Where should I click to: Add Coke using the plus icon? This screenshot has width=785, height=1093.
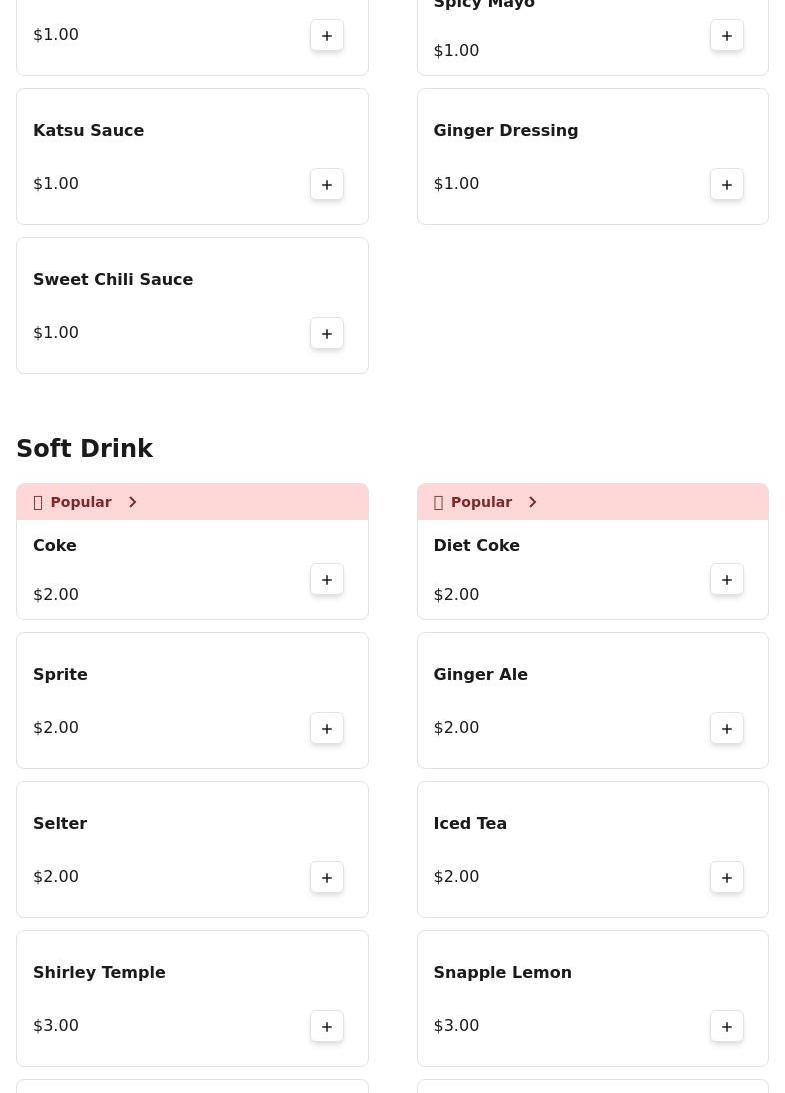(327, 579)
